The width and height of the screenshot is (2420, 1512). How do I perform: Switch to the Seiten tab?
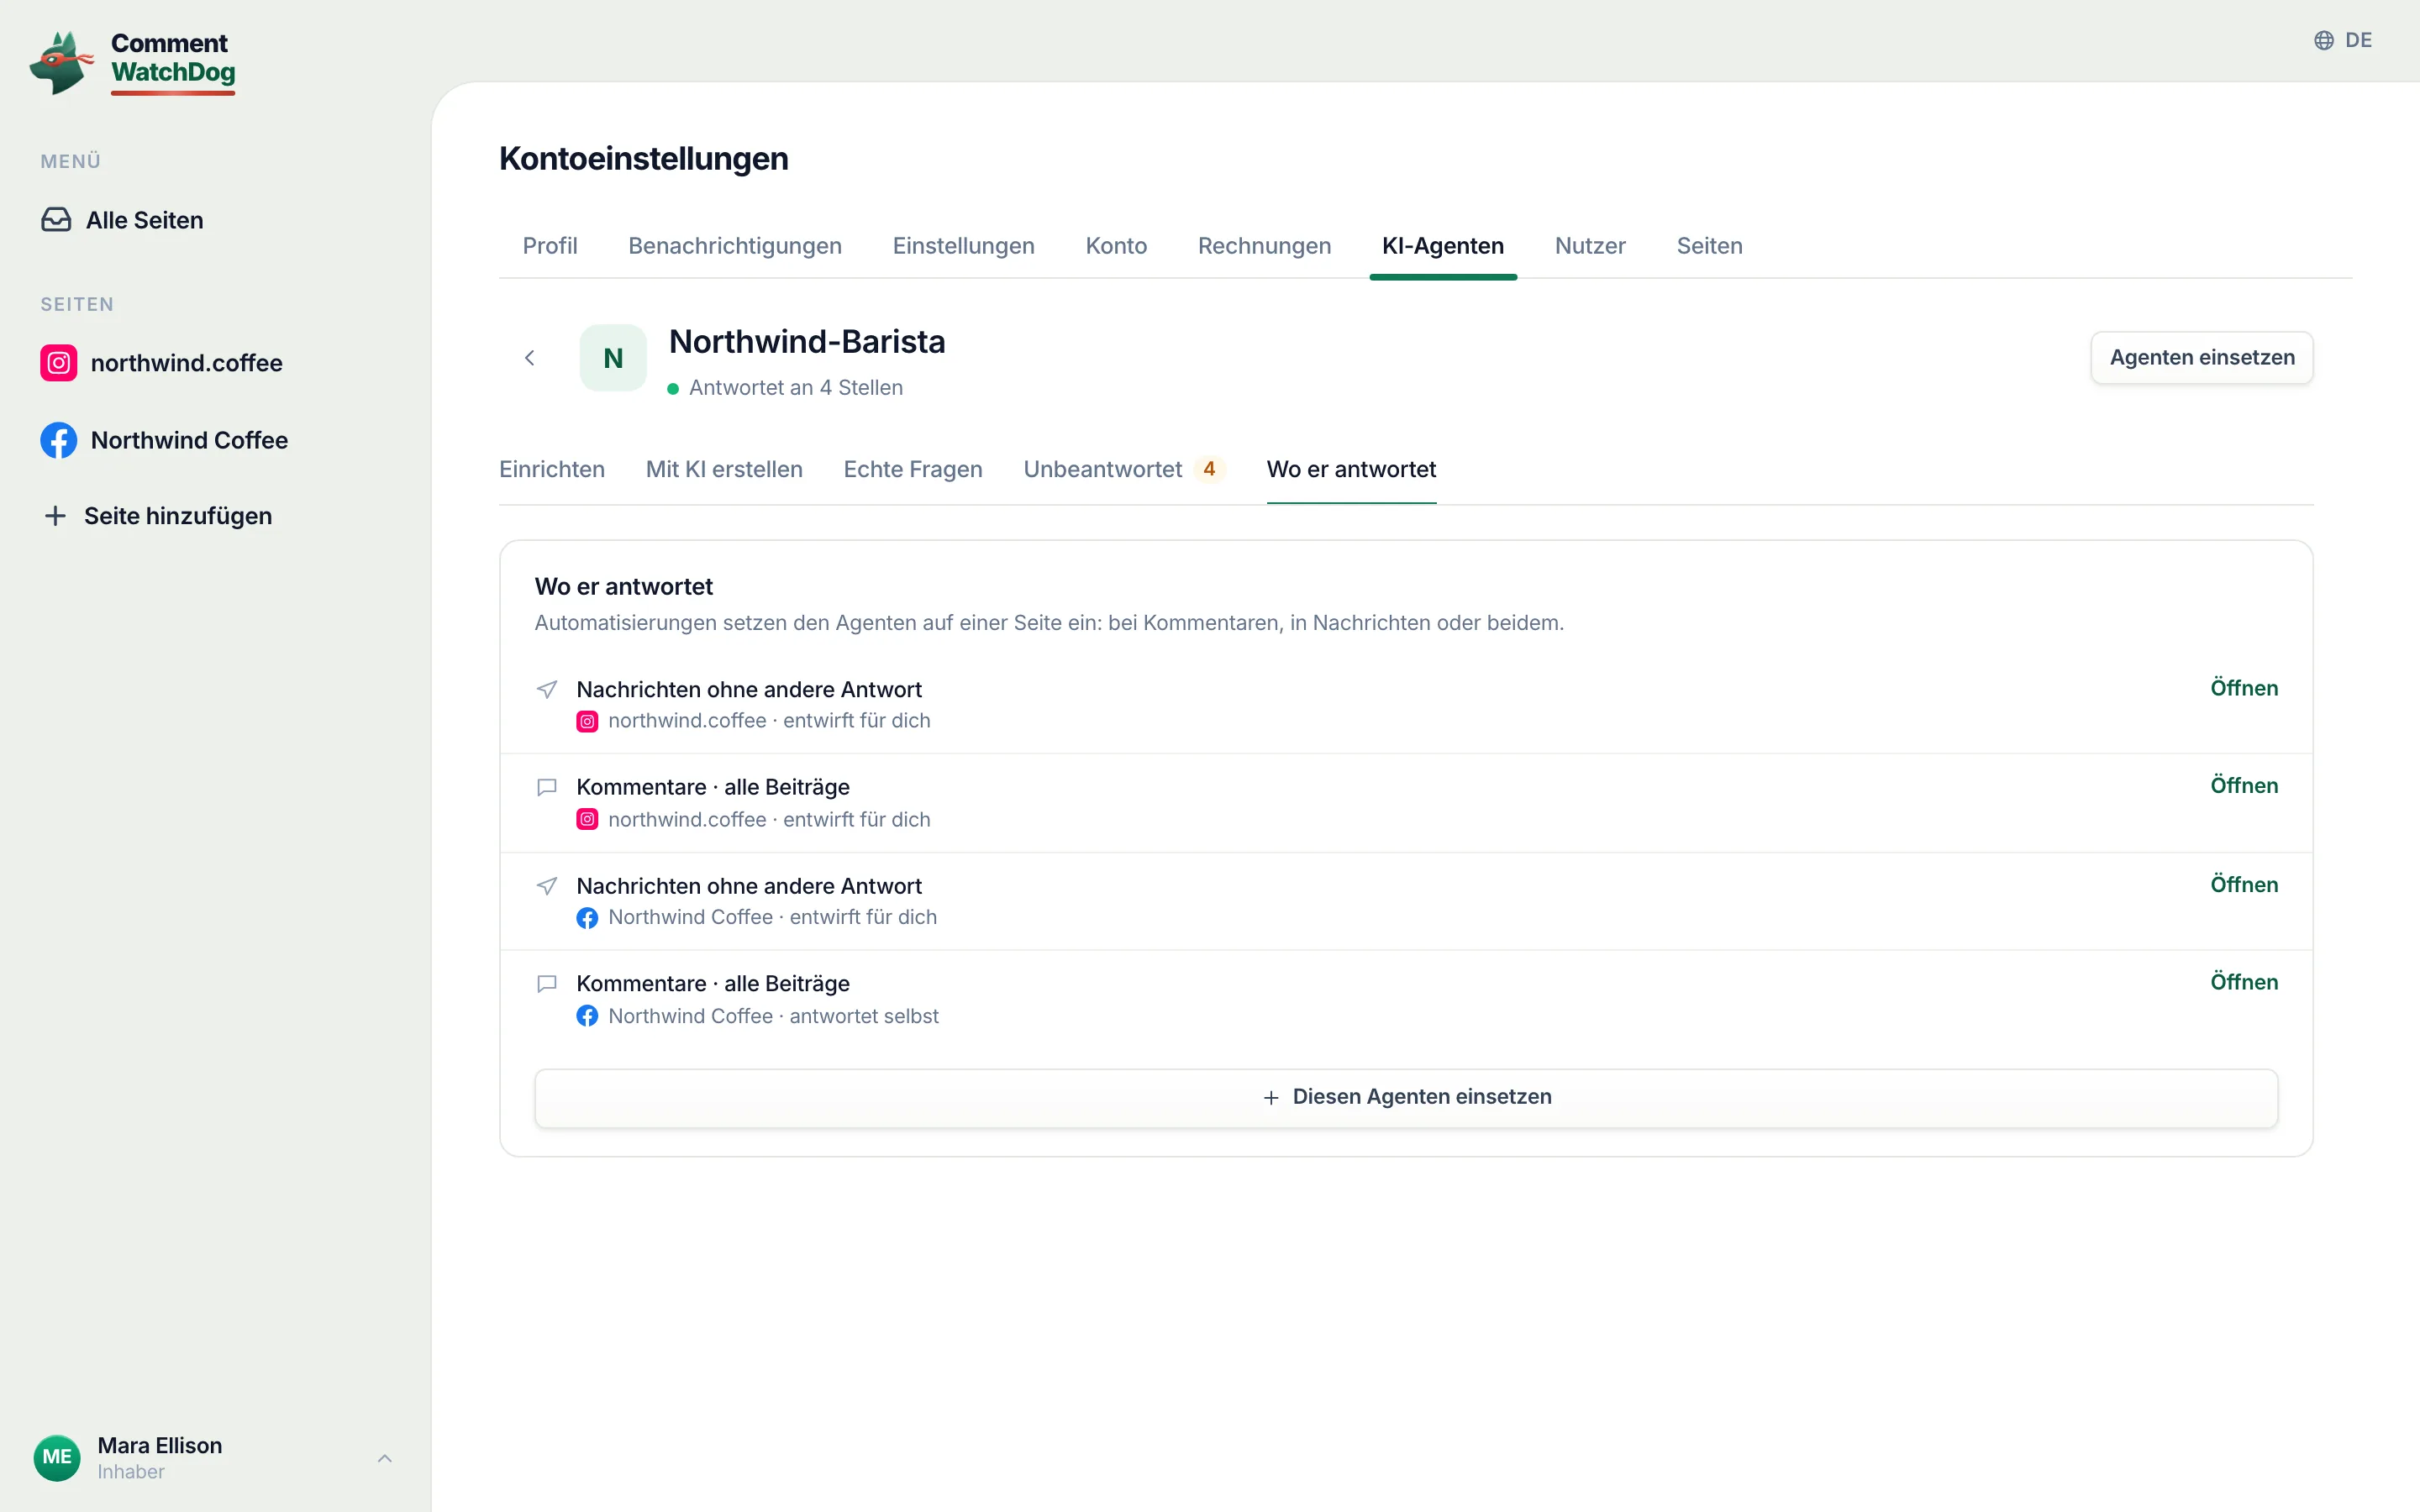1709,246
